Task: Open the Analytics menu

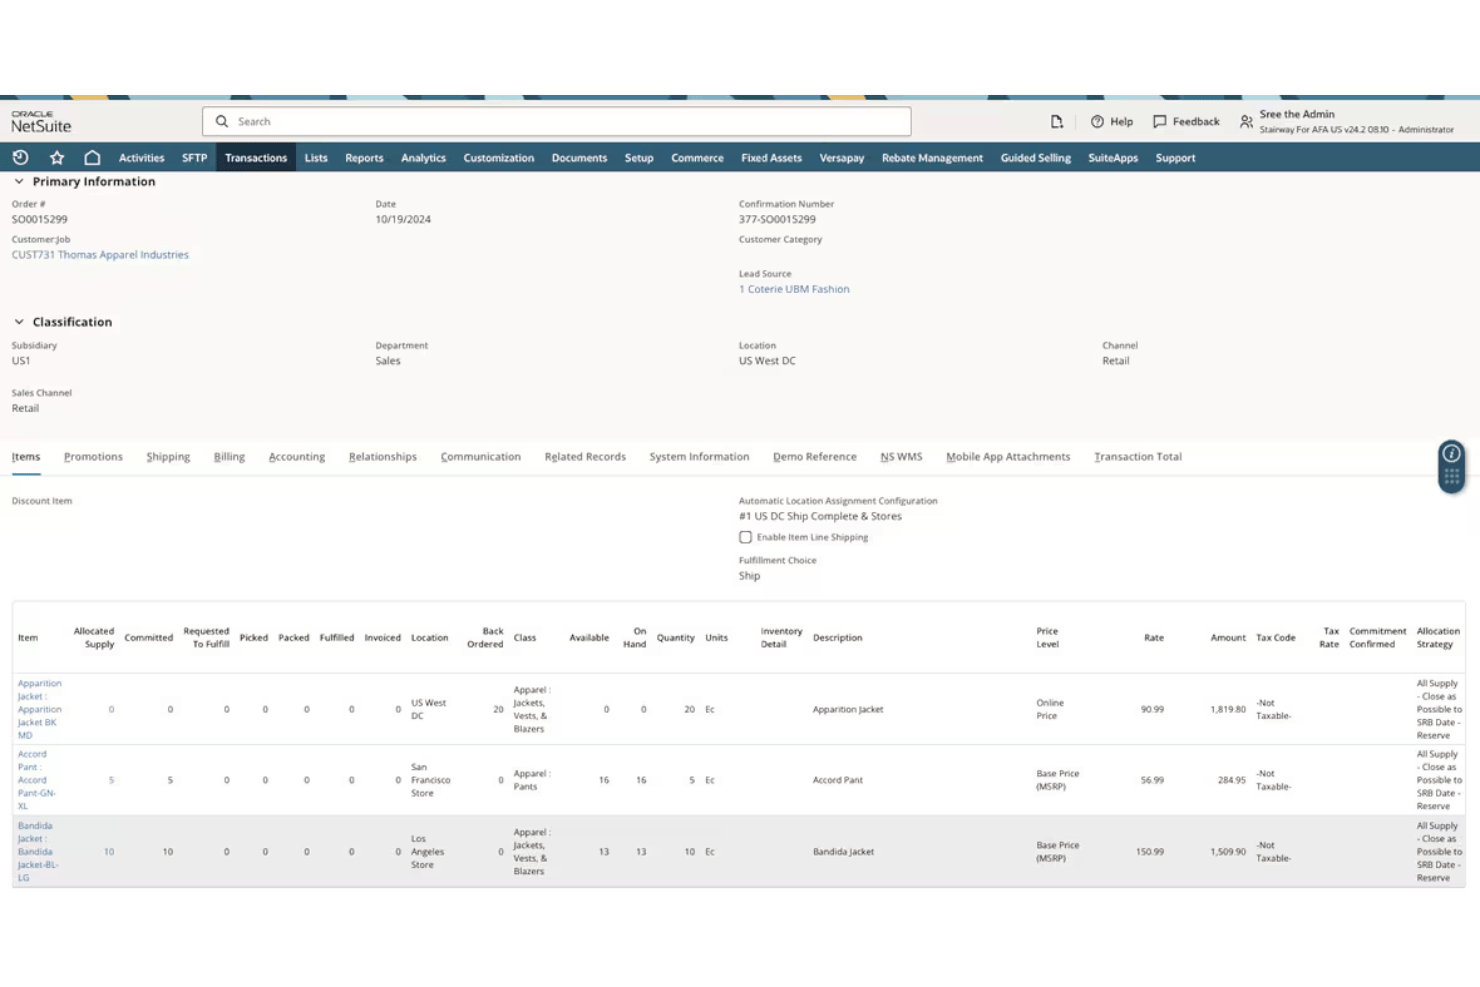Action: pyautogui.click(x=423, y=158)
